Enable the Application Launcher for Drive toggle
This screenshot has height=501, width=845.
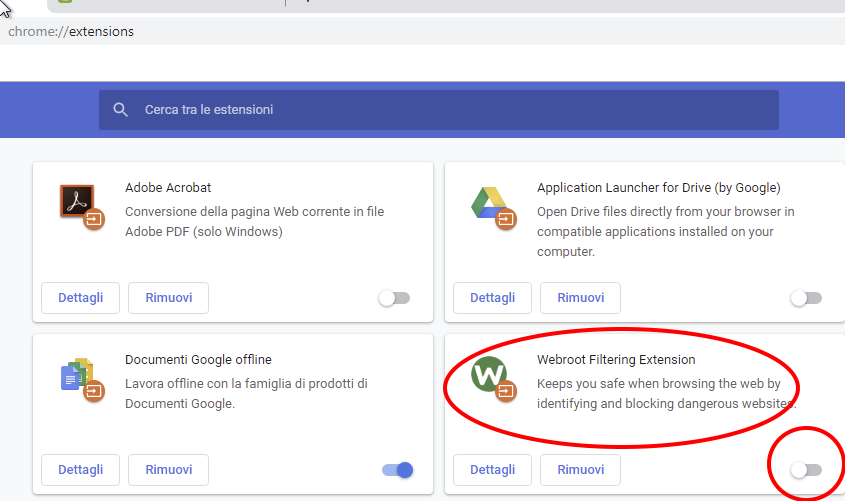(805, 298)
